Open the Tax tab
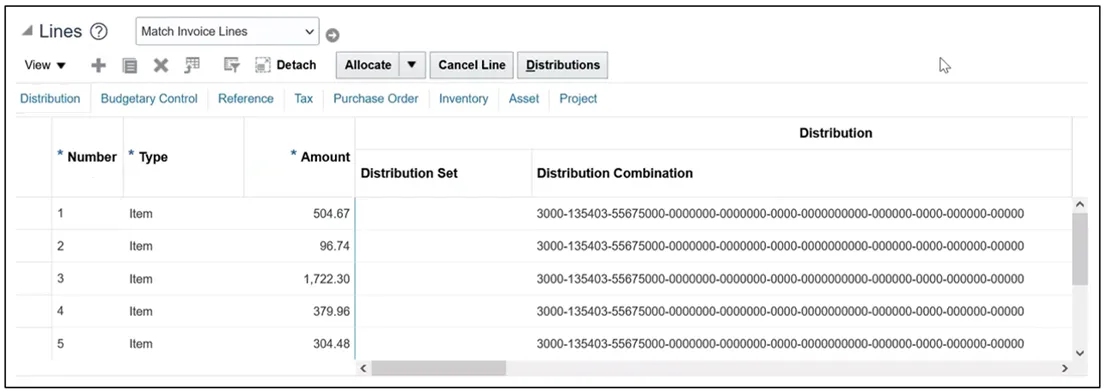Viewport: 1105px width, 391px height. 304,99
